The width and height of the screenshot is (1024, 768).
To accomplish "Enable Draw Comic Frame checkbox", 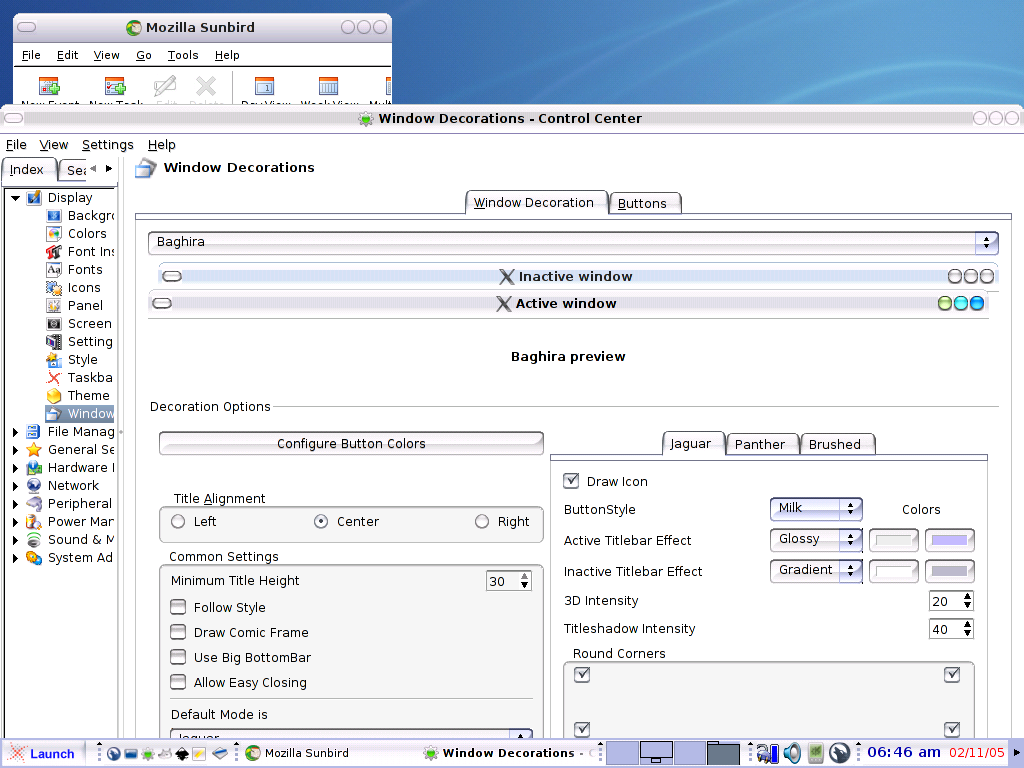I will (x=178, y=632).
